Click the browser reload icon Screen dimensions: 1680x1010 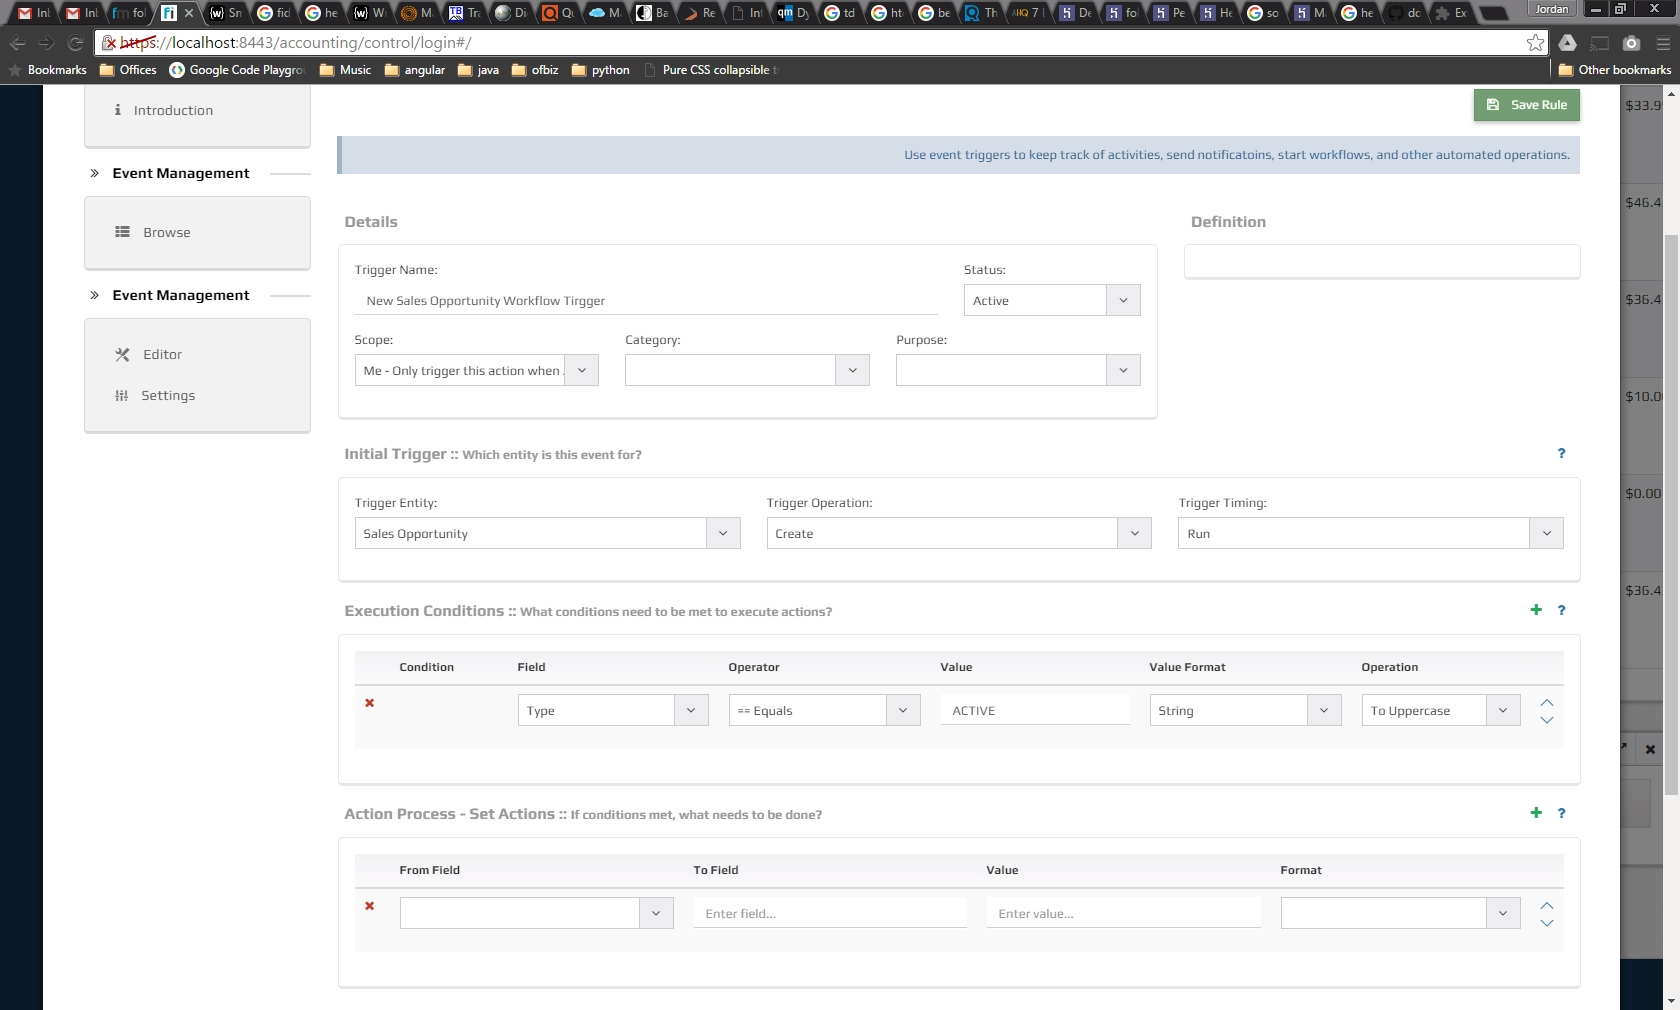pos(75,43)
